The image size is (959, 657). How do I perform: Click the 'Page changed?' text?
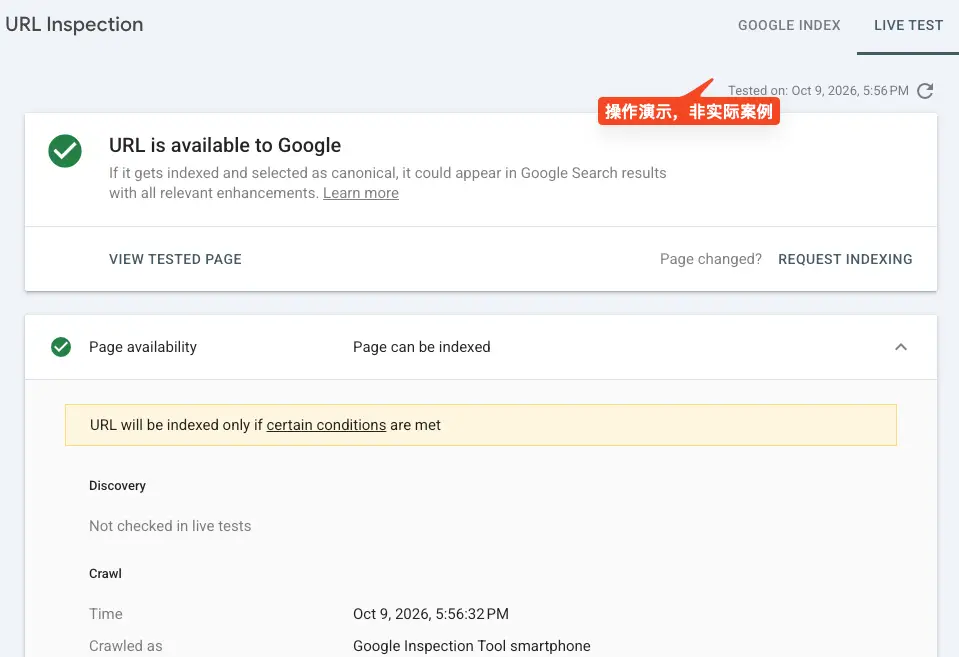[711, 259]
